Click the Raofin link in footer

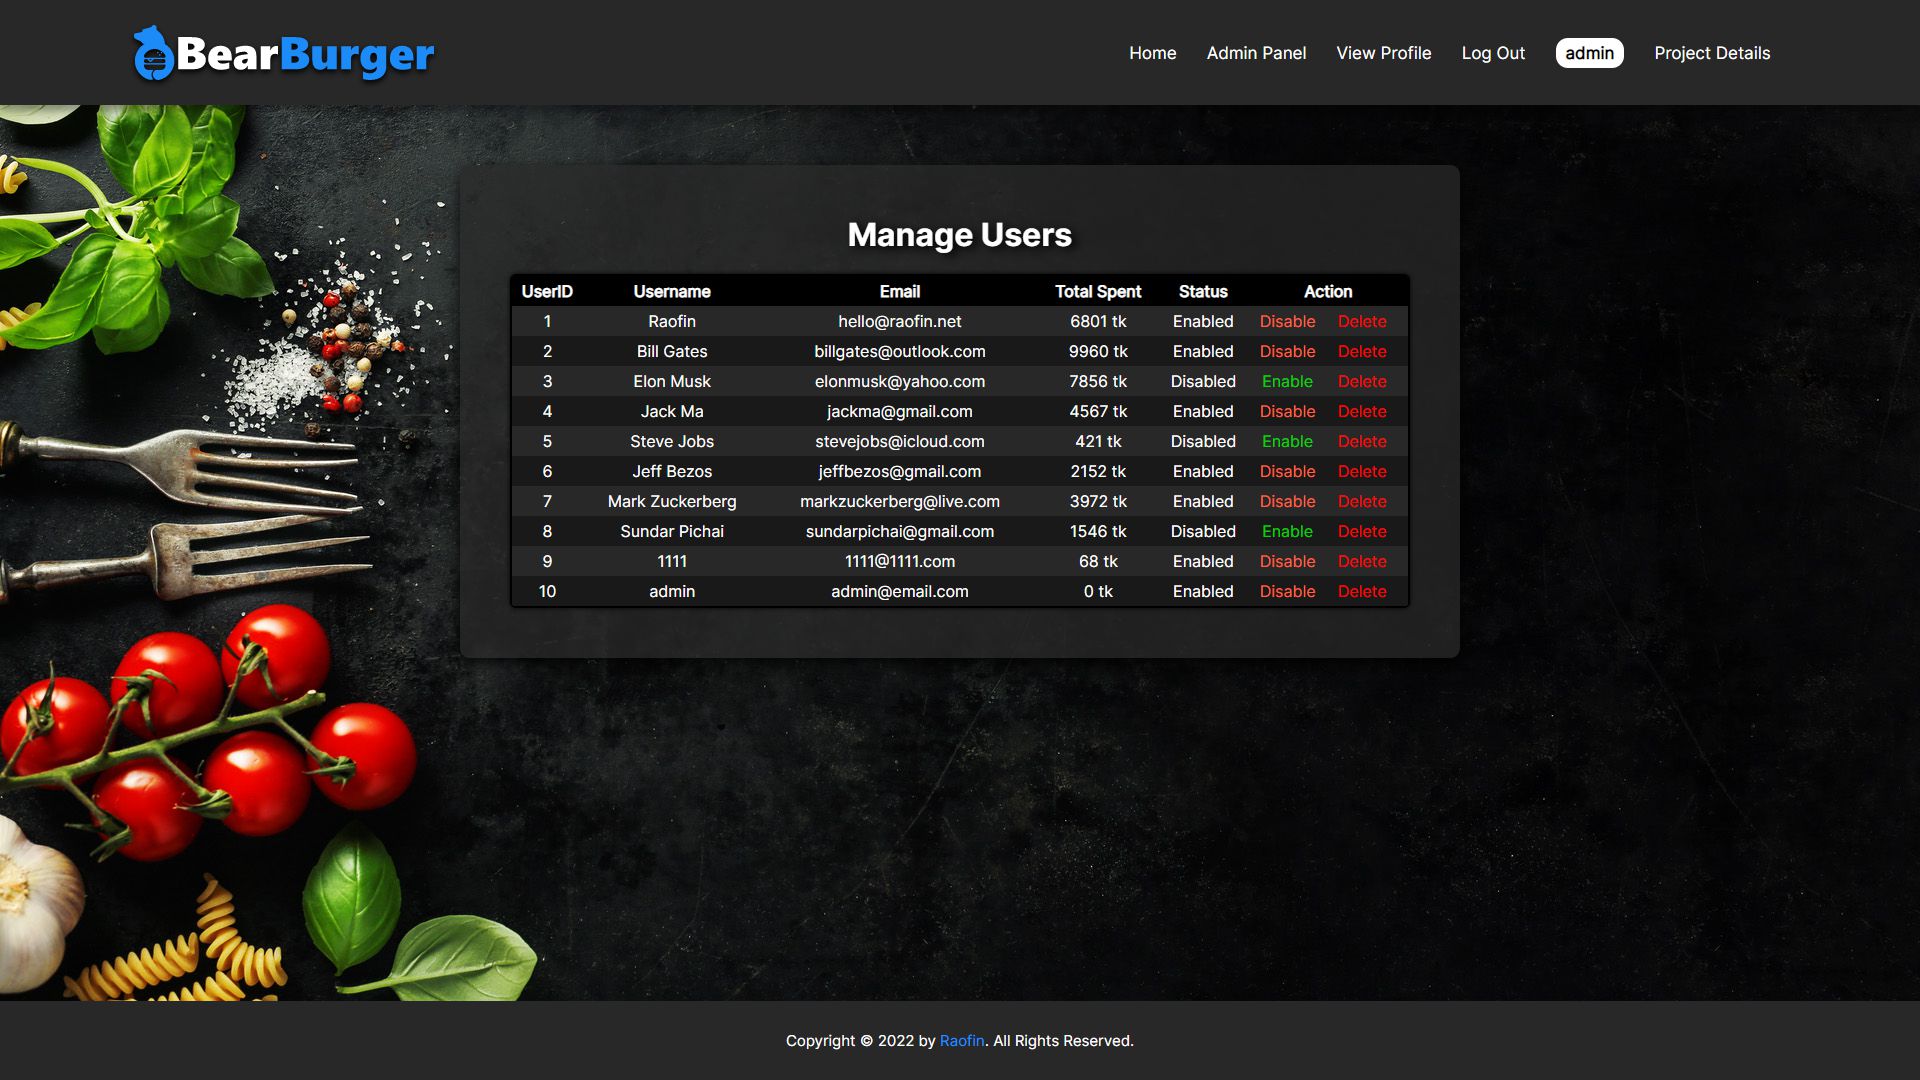coord(961,1041)
